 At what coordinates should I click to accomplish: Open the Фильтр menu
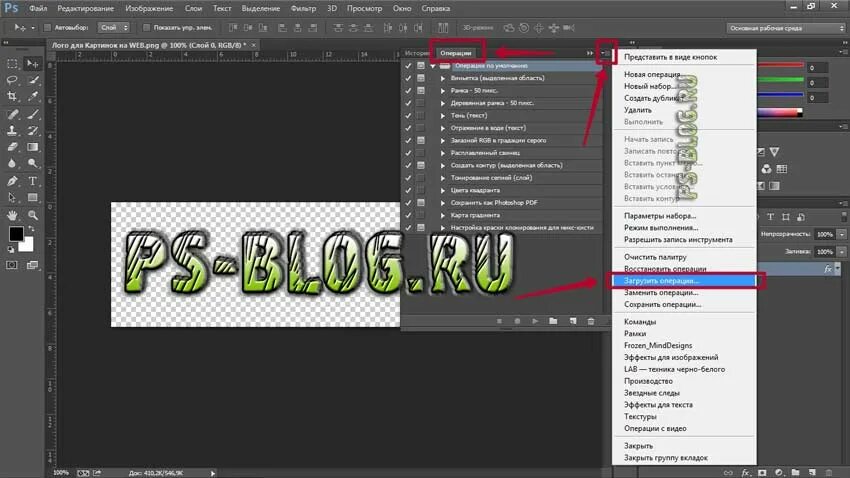(303, 8)
